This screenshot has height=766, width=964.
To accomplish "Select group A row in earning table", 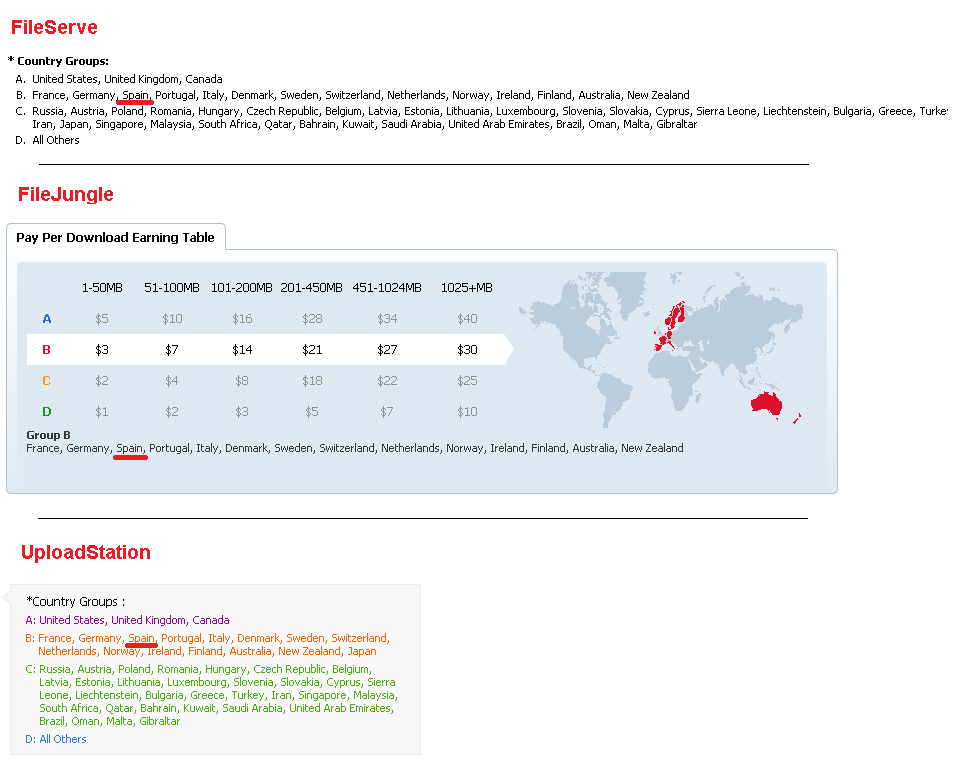I will [266, 318].
